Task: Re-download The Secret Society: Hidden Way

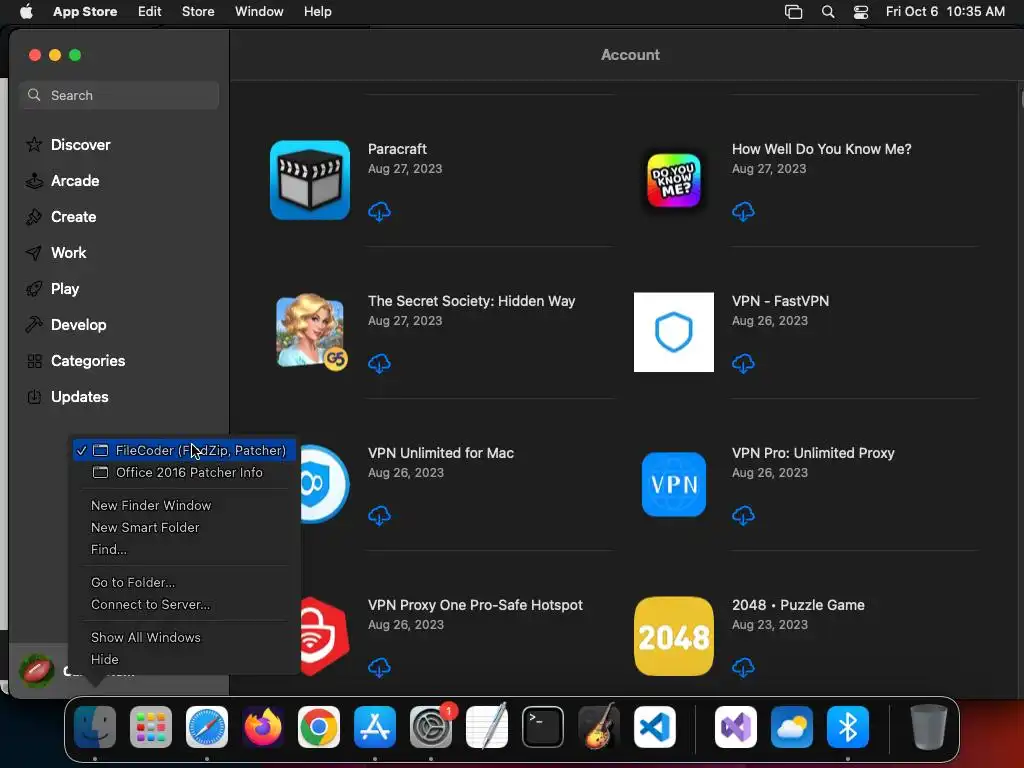Action: click(379, 364)
